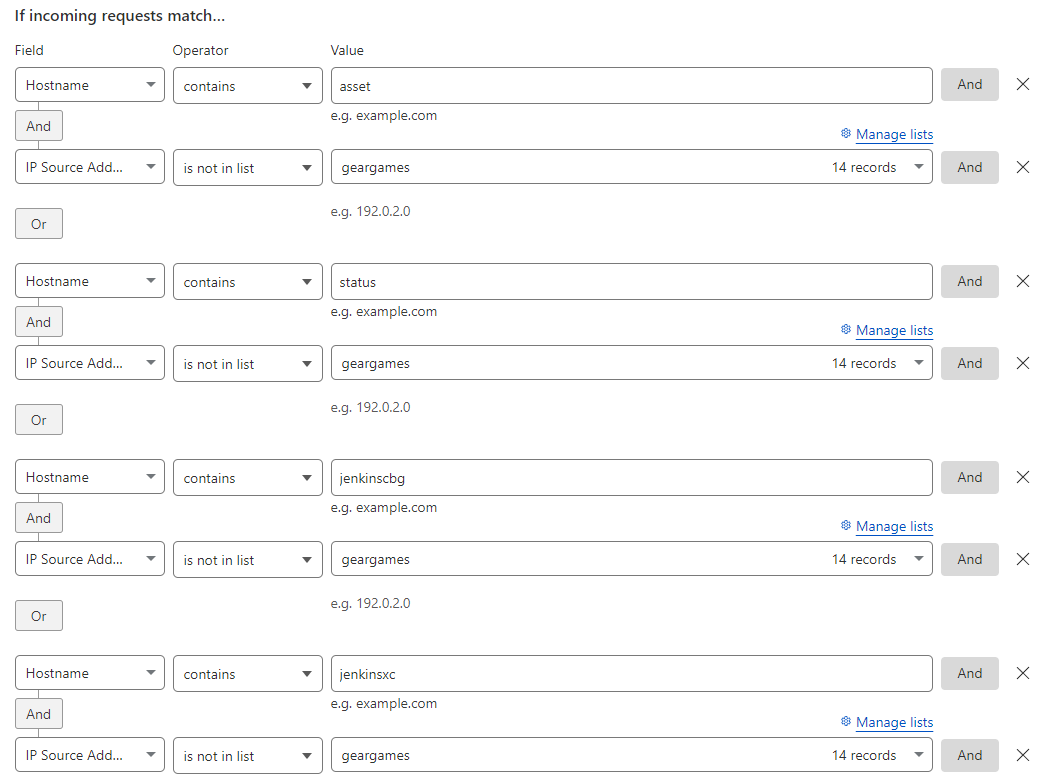This screenshot has height=783, width=1041.
Task: Click Manage lists link below asset row
Action: tap(894, 135)
